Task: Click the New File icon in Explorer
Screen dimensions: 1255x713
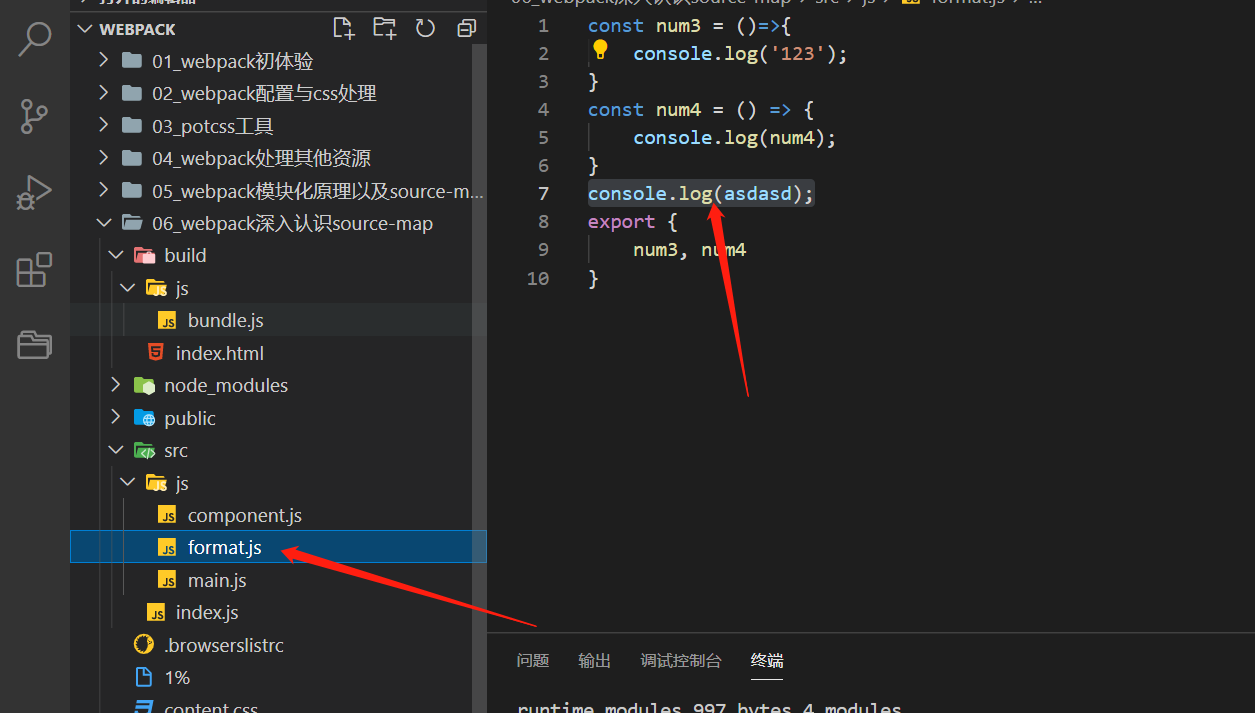Action: [343, 28]
